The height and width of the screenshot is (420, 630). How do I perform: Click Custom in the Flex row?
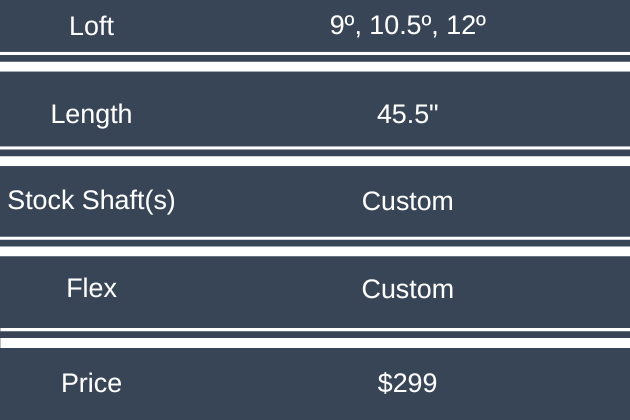(407, 289)
